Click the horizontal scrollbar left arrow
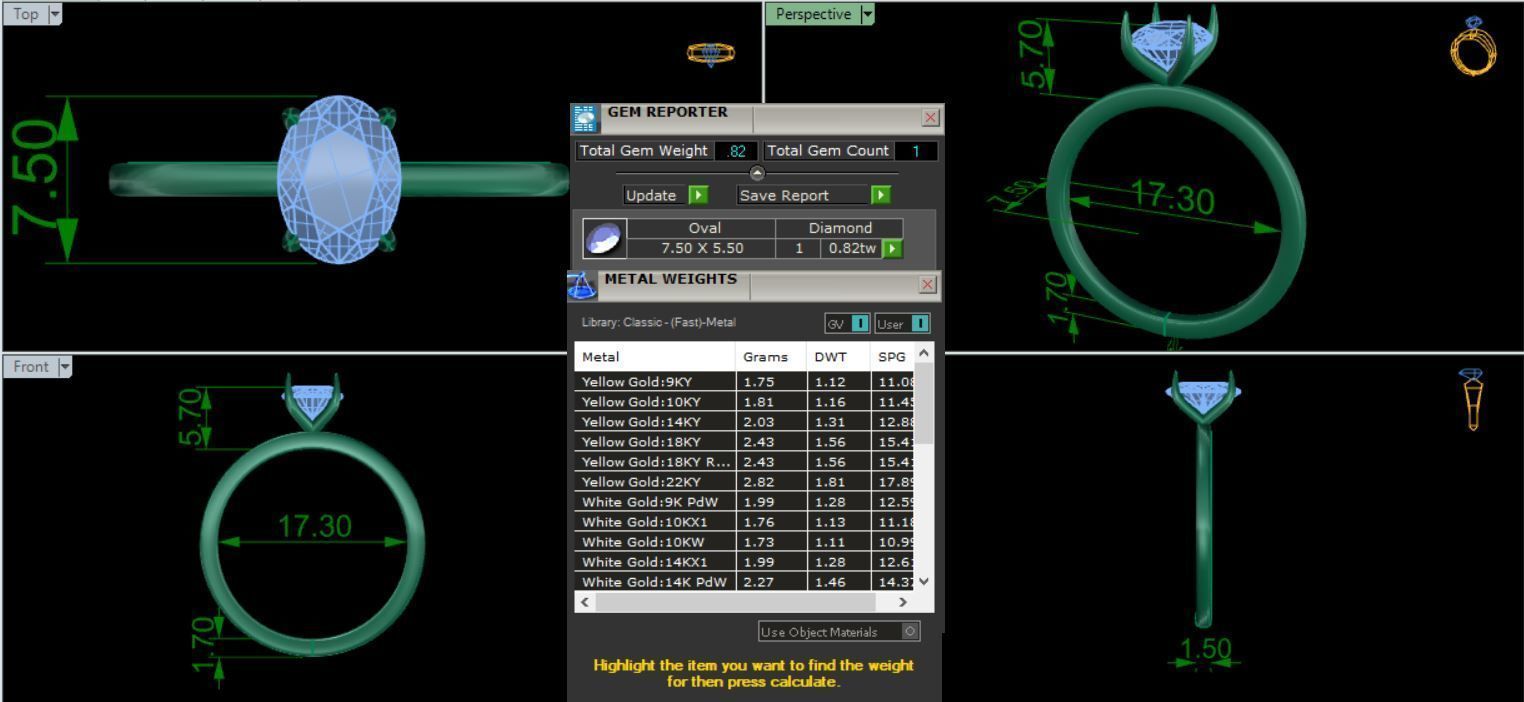 (586, 602)
